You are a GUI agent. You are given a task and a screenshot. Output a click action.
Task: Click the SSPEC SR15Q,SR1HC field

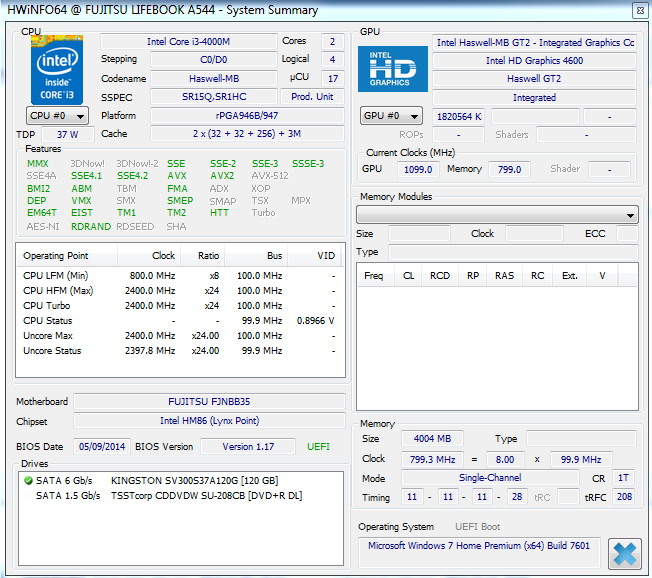pyautogui.click(x=214, y=97)
